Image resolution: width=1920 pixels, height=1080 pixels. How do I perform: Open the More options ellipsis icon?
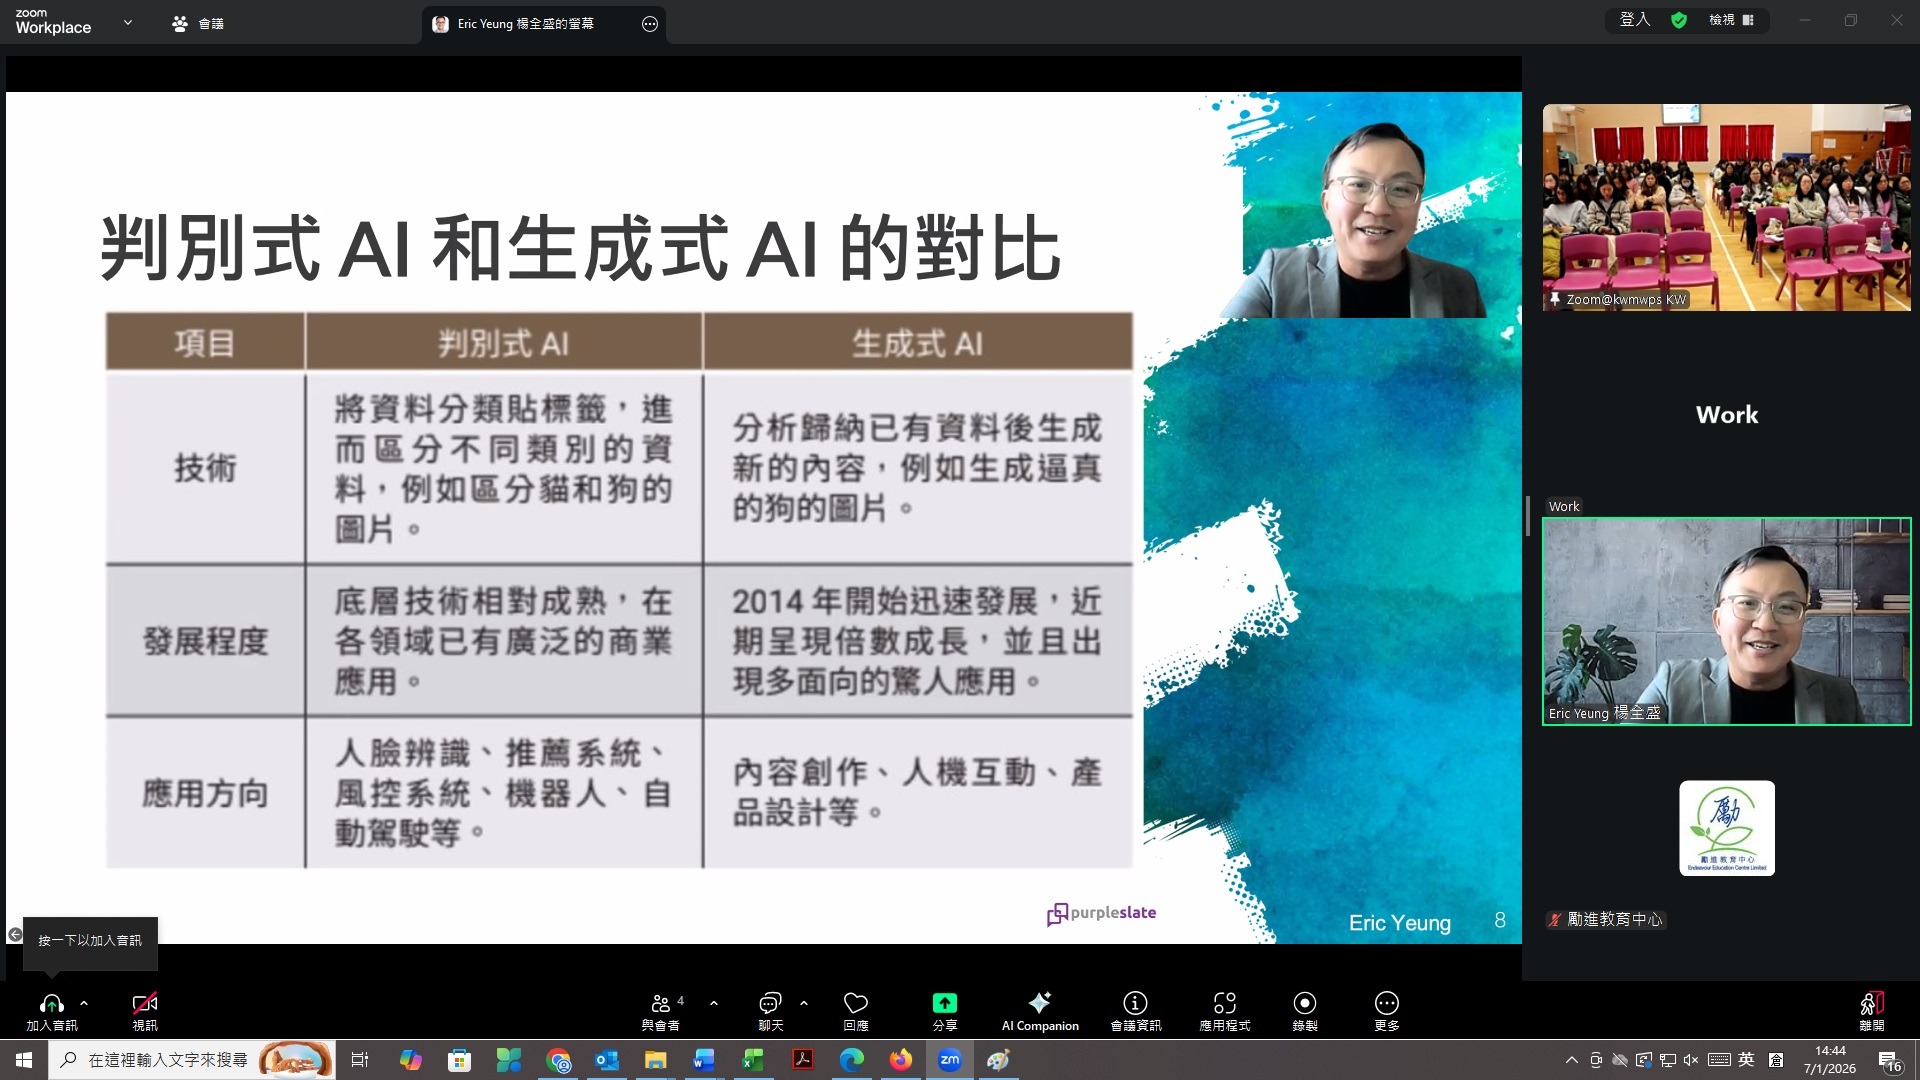[1386, 1004]
